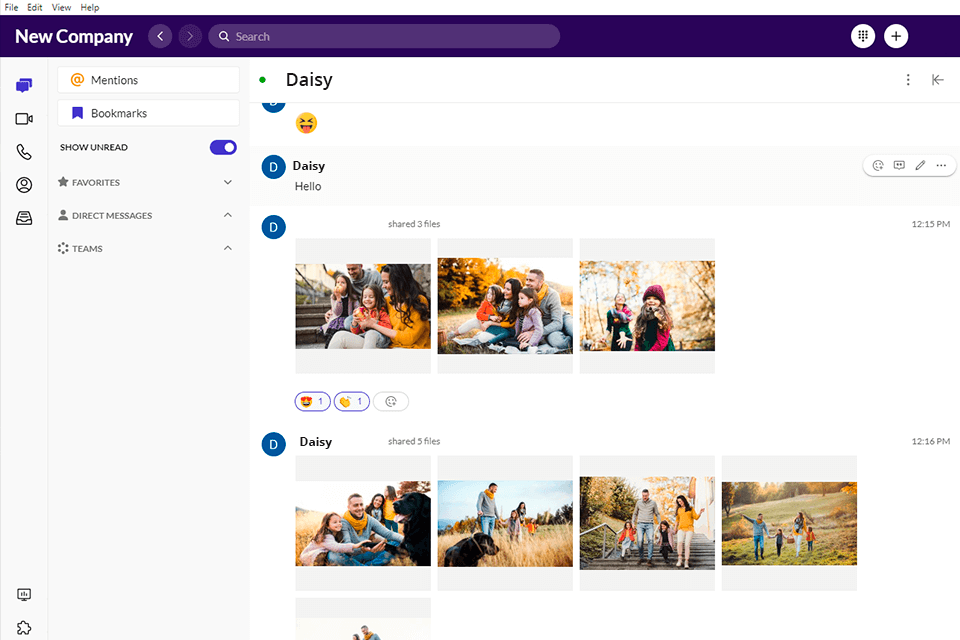The height and width of the screenshot is (640, 960).
Task: Open the Edit menu
Action: coord(34,7)
